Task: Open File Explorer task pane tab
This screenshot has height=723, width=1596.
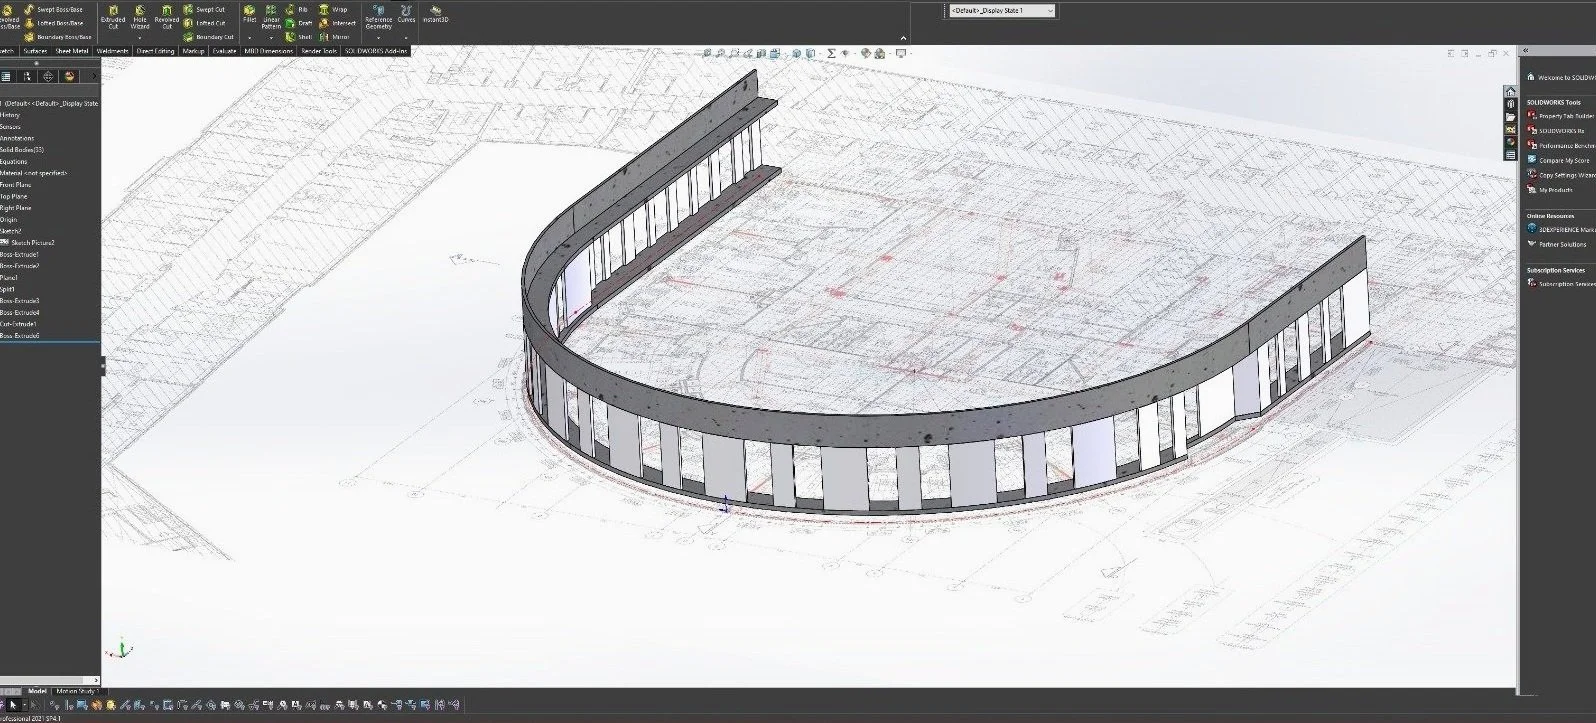Action: pyautogui.click(x=1511, y=117)
